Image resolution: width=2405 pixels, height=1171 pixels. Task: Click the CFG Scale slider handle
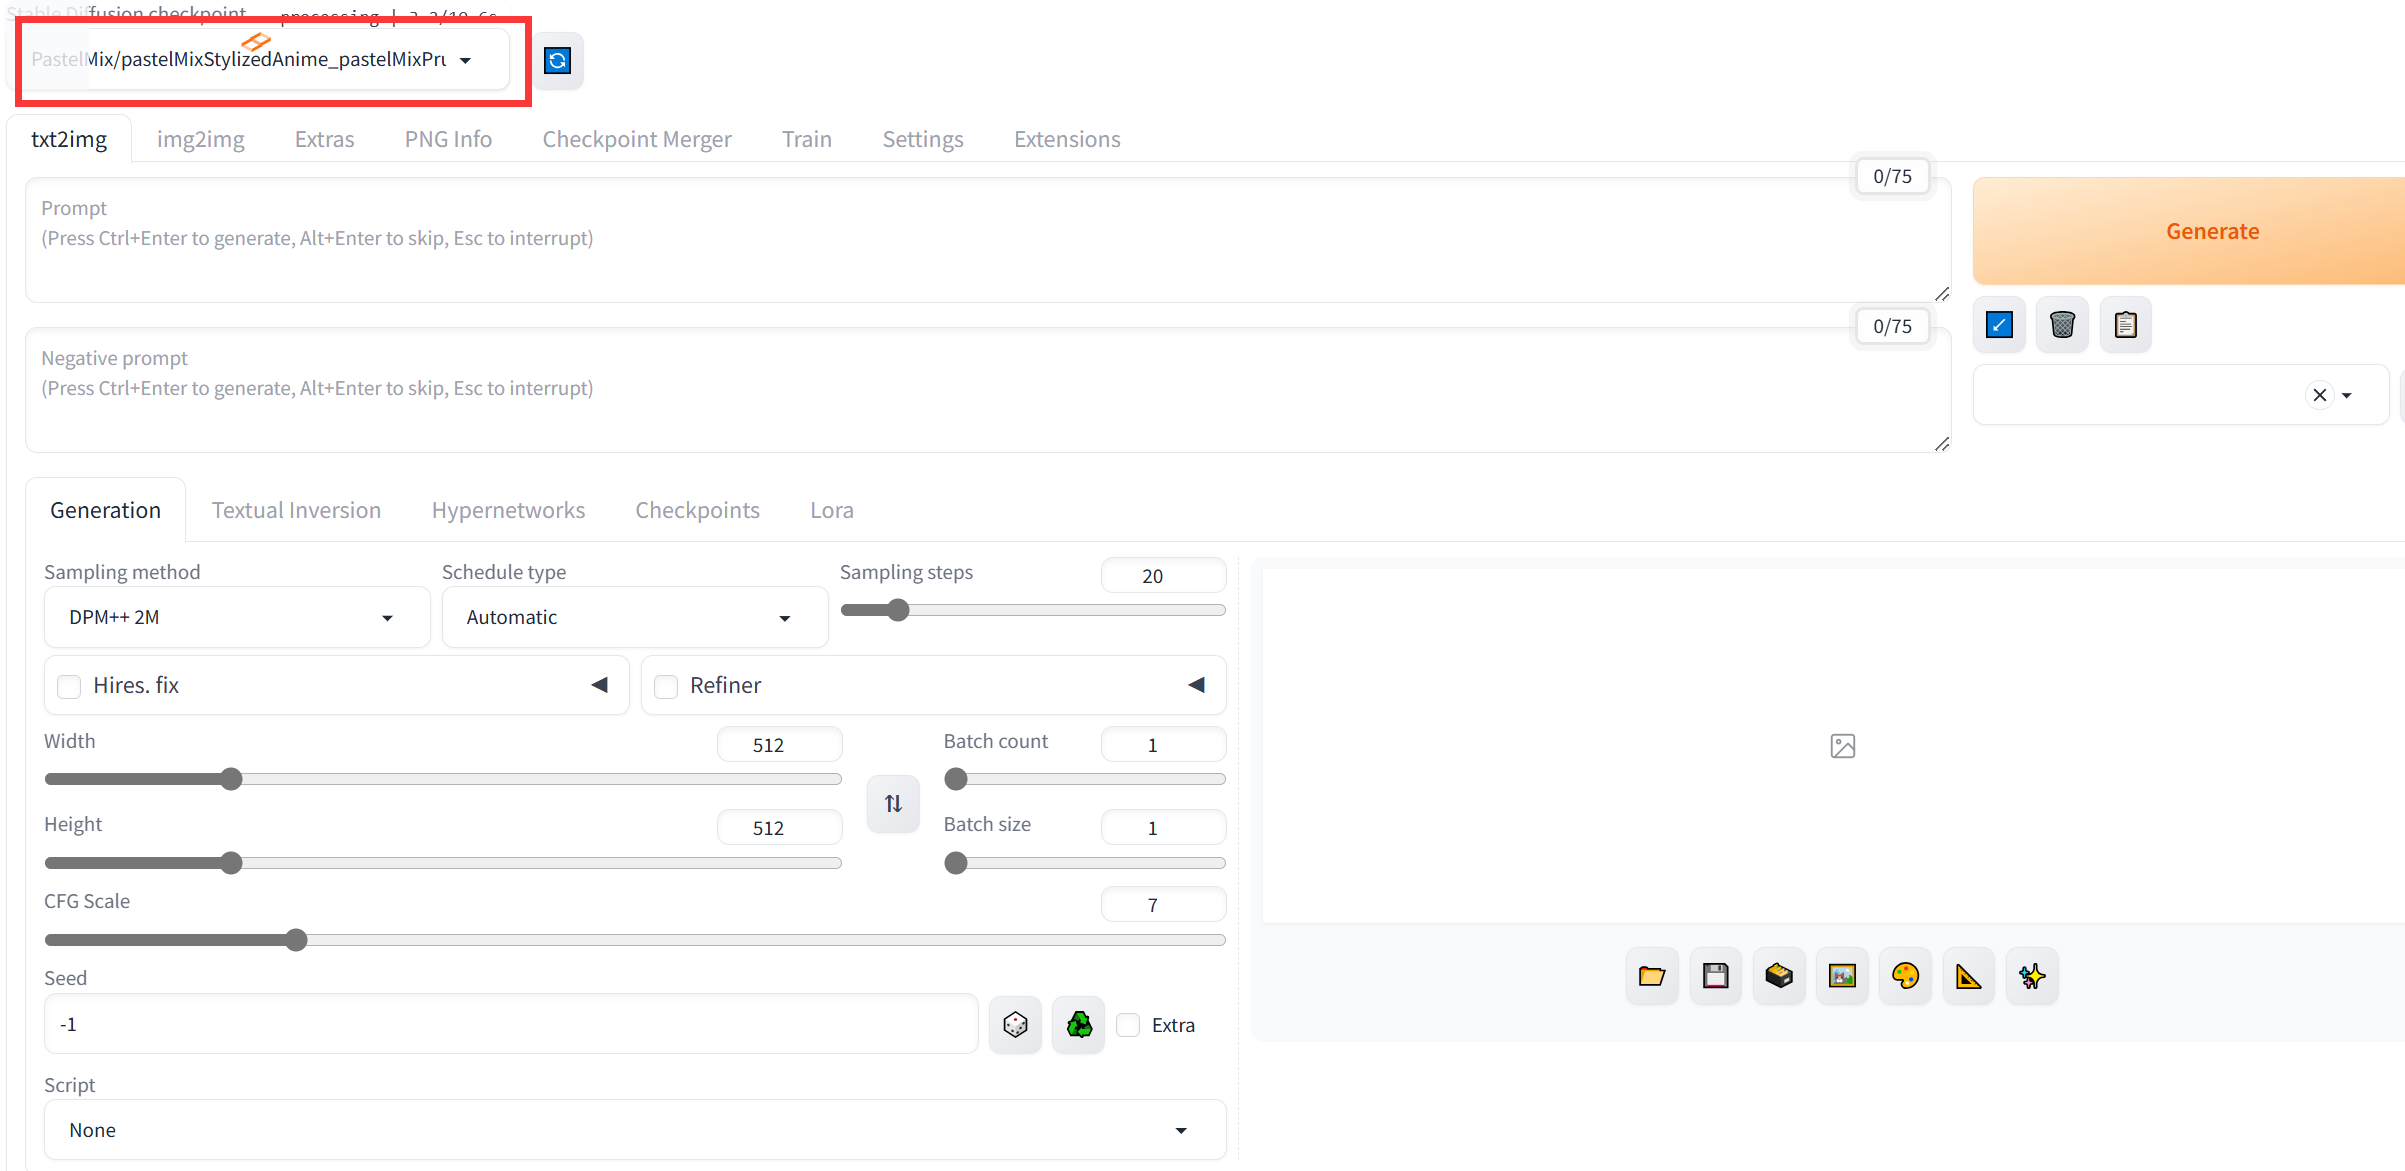(296, 940)
